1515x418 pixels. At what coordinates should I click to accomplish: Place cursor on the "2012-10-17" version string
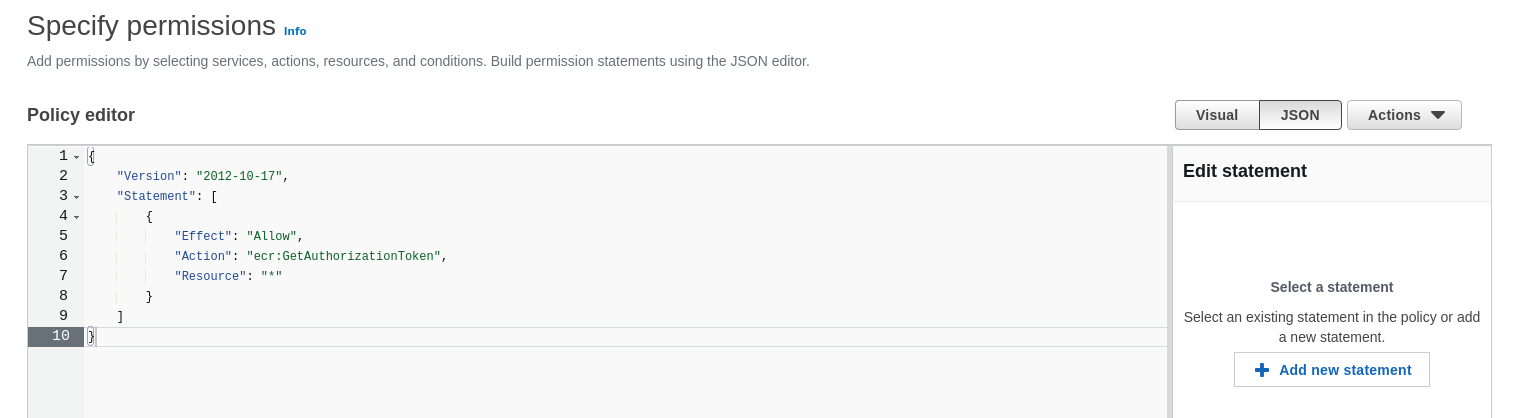(239, 176)
